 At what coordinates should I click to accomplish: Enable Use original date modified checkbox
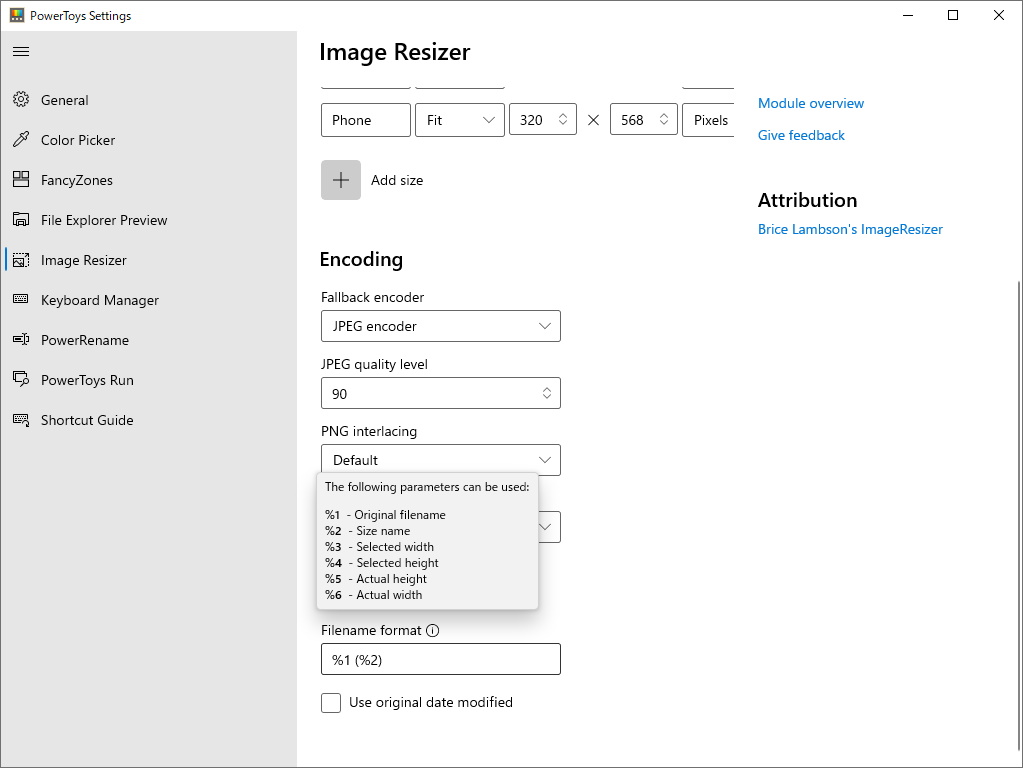(x=331, y=703)
